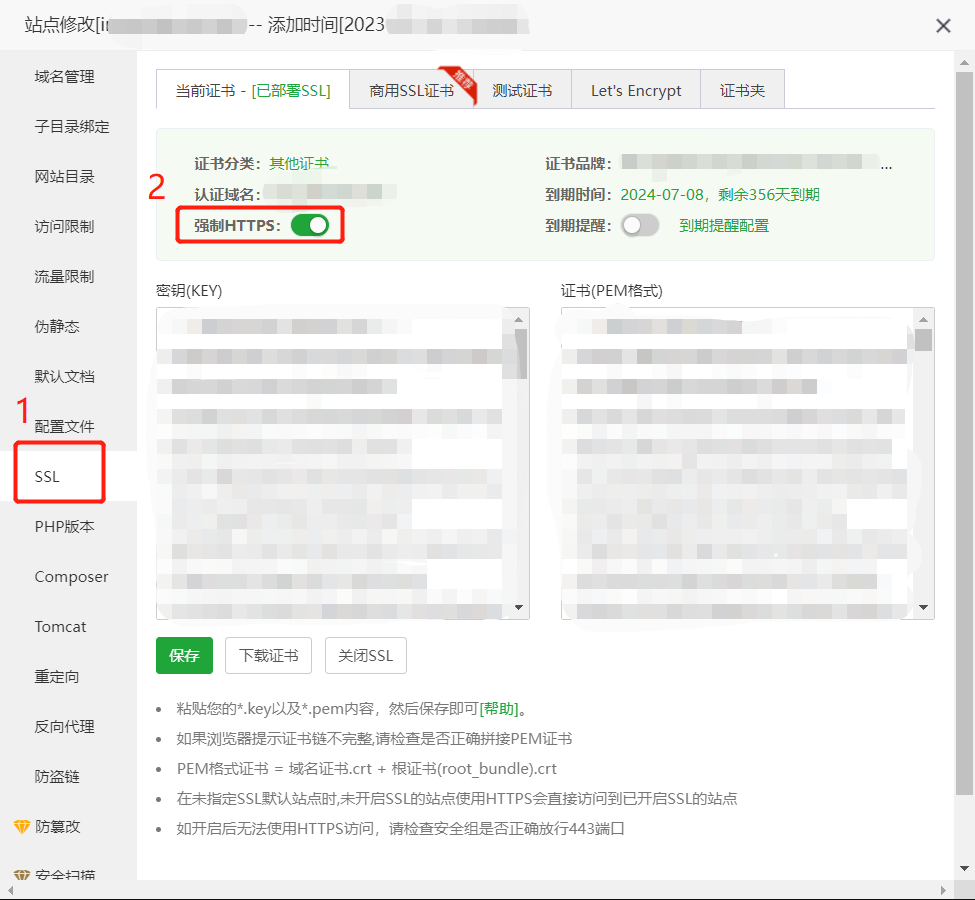This screenshot has width=975, height=900.
Task: Enable the 到期提醒 toggle
Action: tap(640, 226)
